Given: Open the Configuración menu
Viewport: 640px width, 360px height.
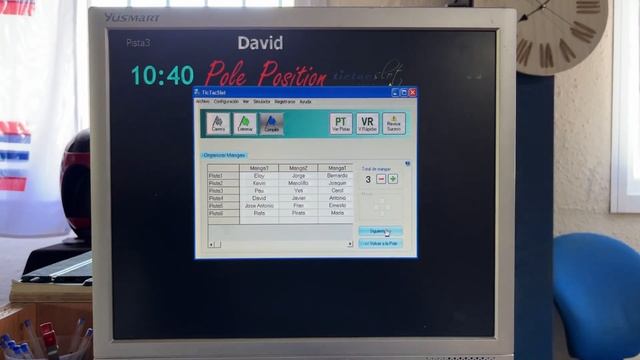Looking at the screenshot, I should point(226,102).
